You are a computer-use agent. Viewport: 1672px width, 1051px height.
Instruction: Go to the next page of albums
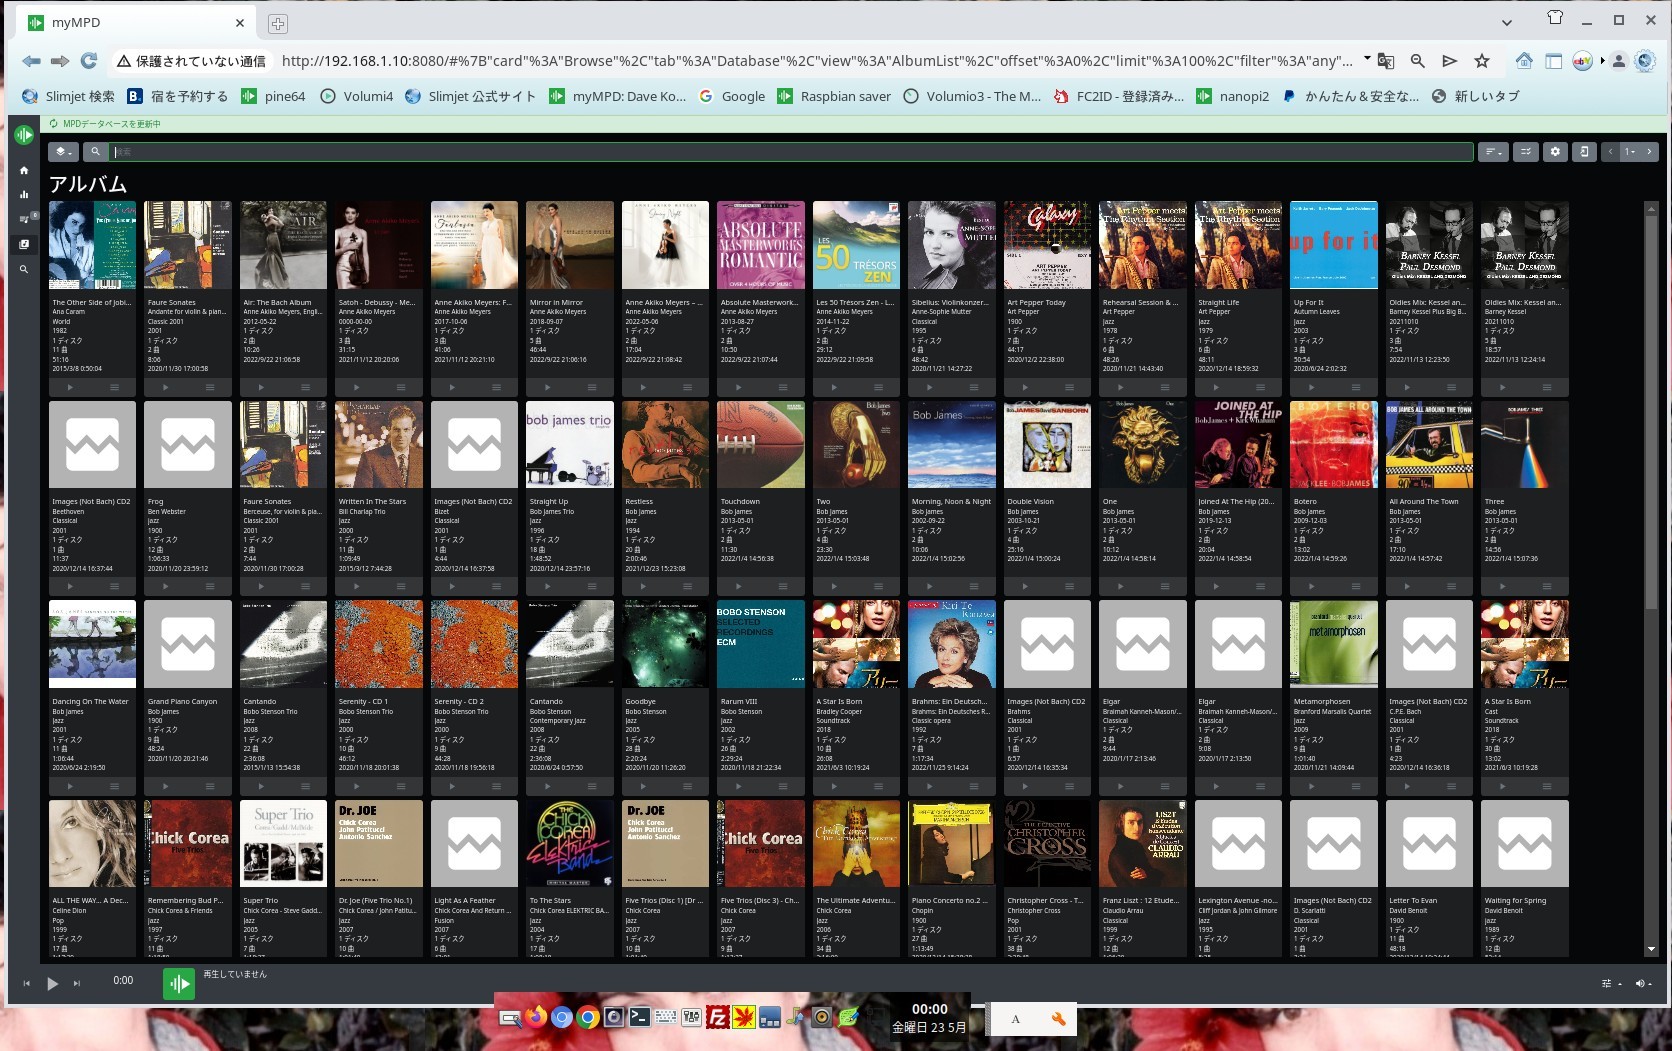1649,152
